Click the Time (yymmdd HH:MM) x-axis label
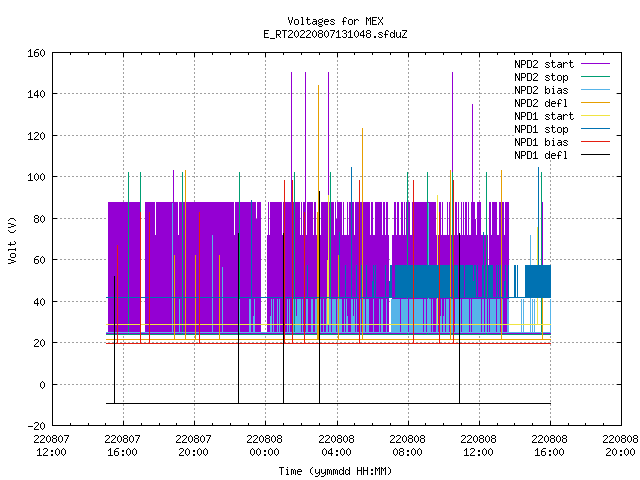Viewport: 640px width, 480px height. (x=335, y=471)
